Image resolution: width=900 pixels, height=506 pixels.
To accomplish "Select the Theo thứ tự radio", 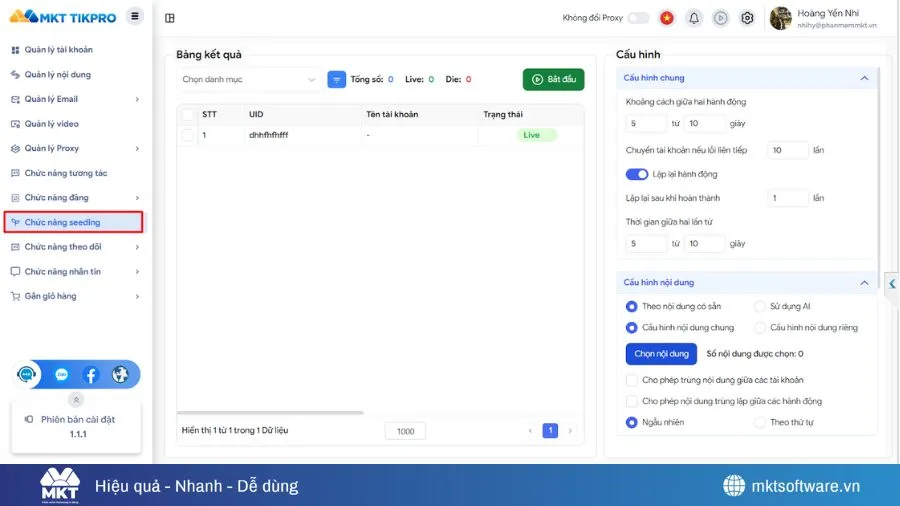I will [759, 422].
